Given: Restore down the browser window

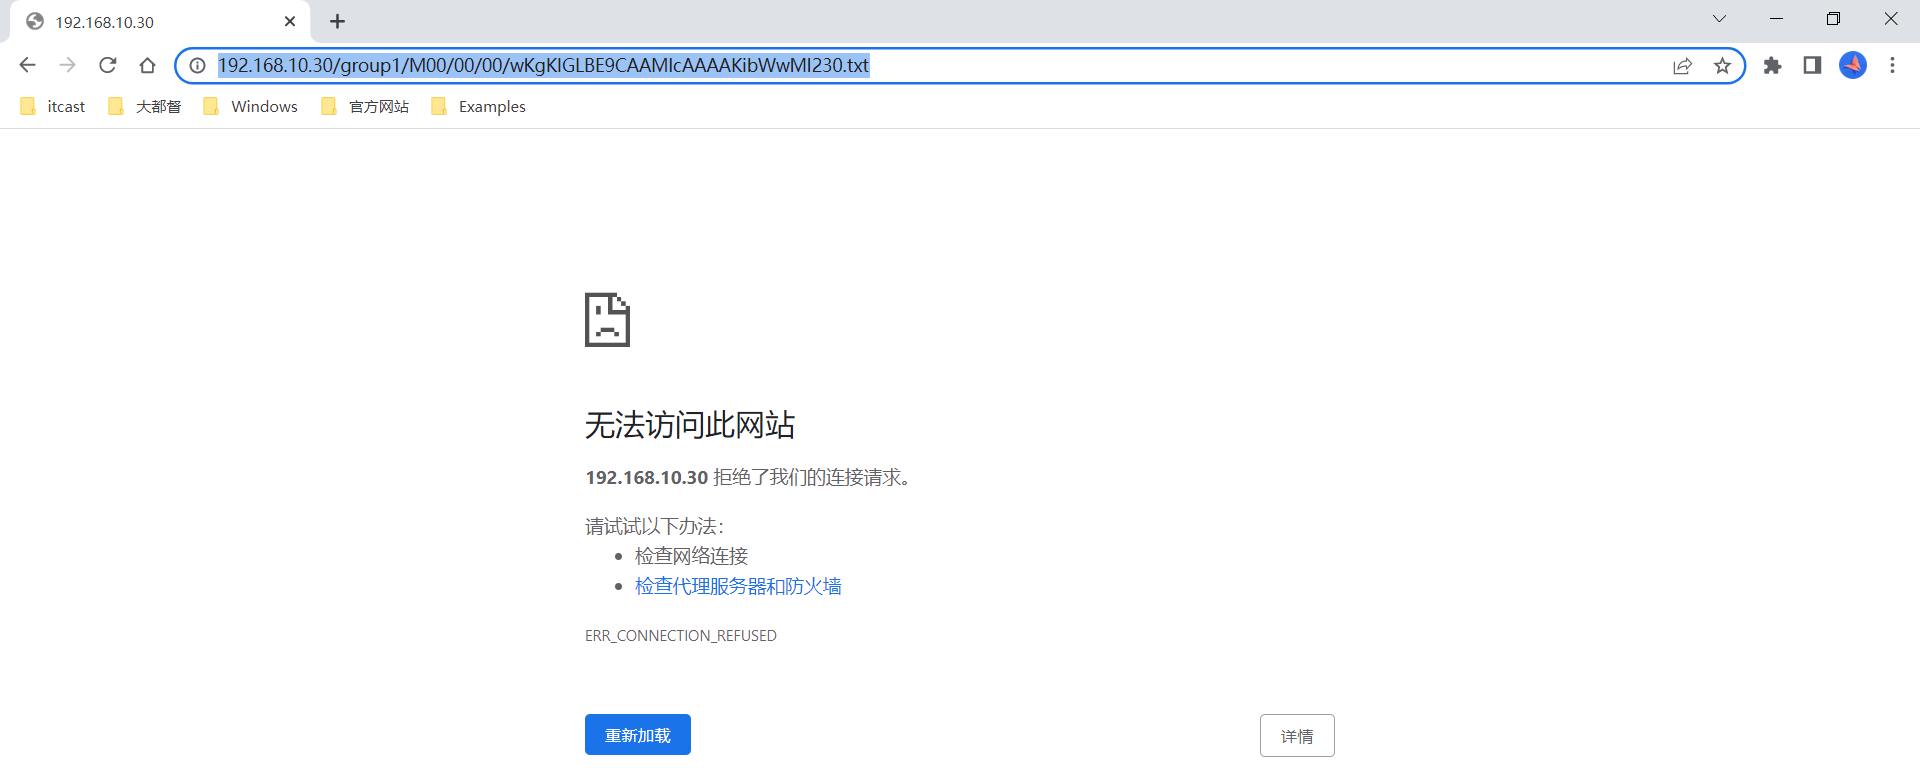Looking at the screenshot, I should (x=1833, y=19).
